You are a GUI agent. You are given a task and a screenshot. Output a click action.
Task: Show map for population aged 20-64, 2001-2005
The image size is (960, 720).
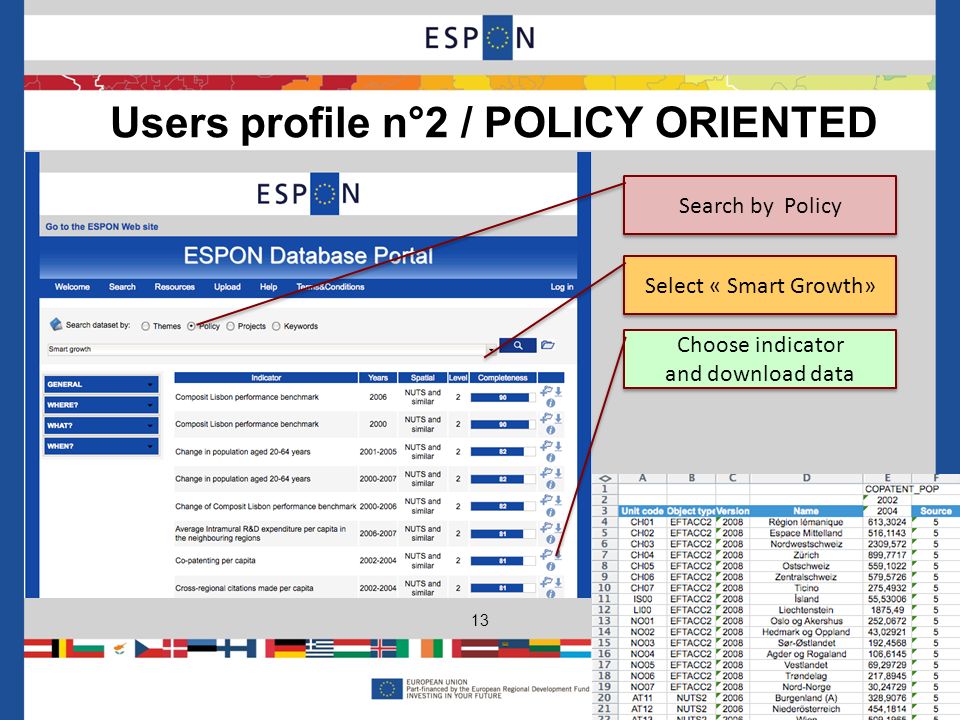pos(546,446)
